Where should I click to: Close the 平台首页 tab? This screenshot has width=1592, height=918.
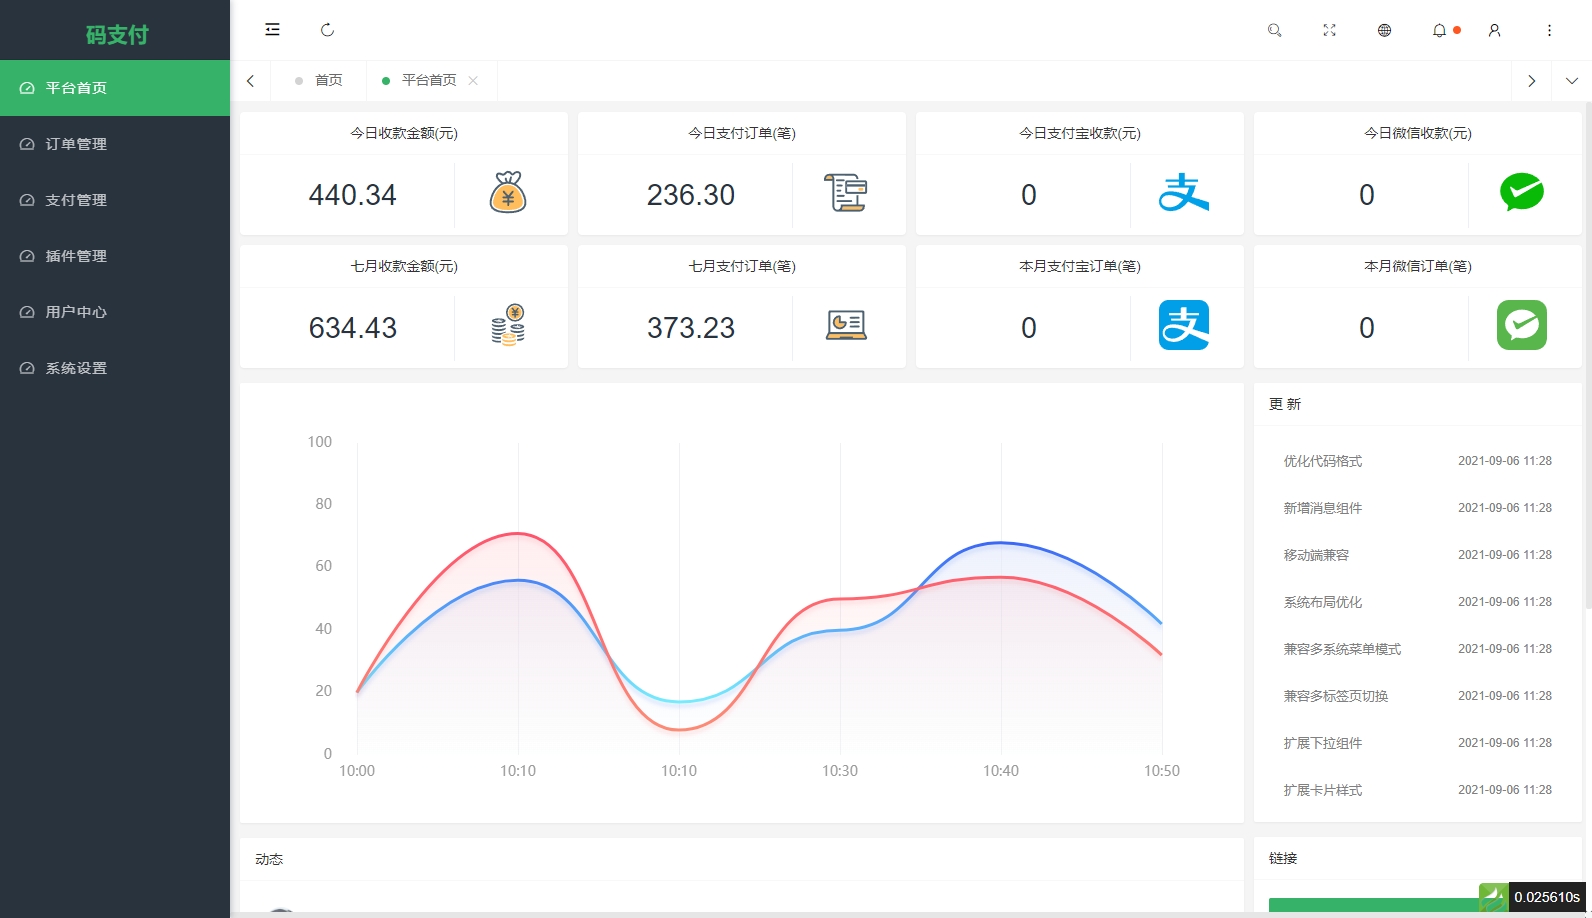pyautogui.click(x=473, y=81)
